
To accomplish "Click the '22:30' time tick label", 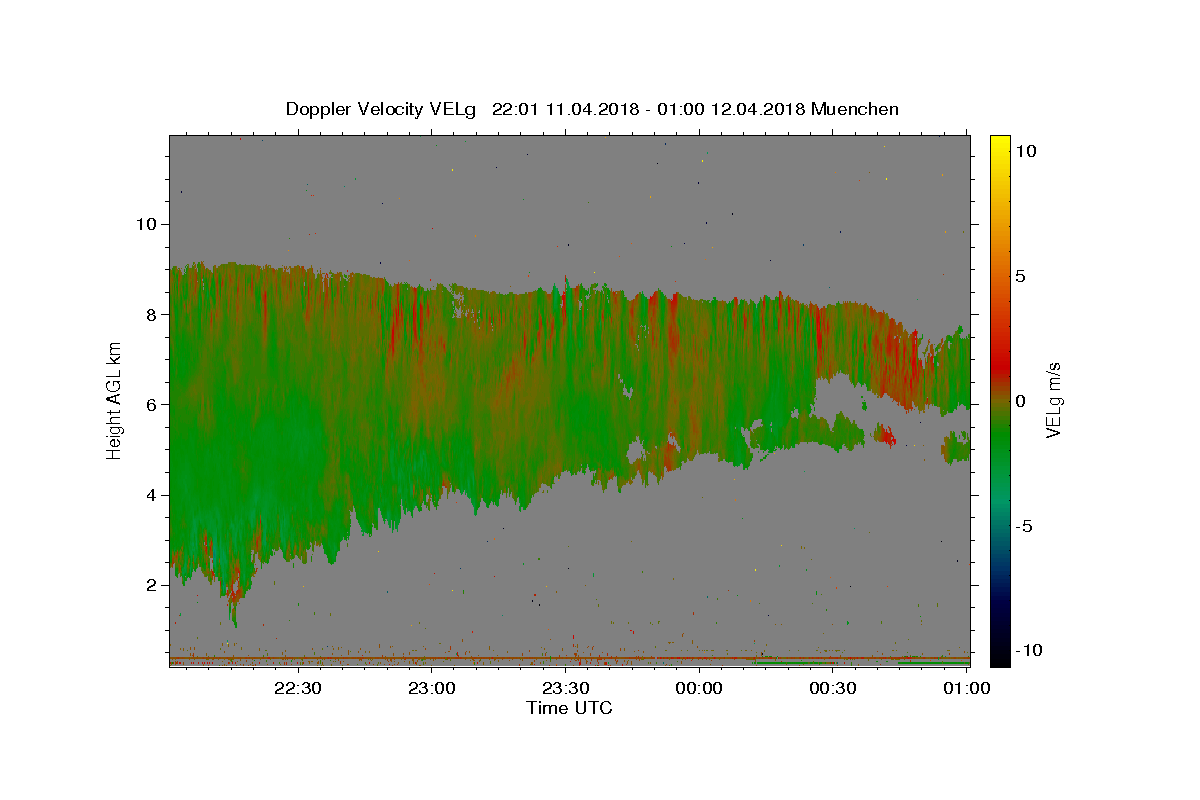I will 298,688.
